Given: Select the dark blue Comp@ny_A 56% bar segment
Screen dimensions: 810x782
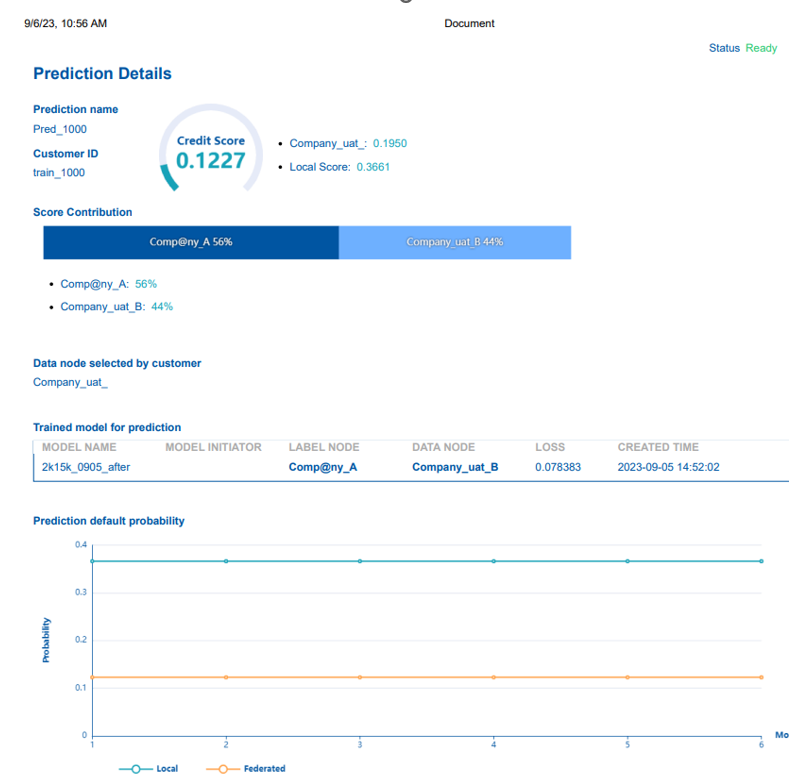Looking at the screenshot, I should [x=191, y=242].
